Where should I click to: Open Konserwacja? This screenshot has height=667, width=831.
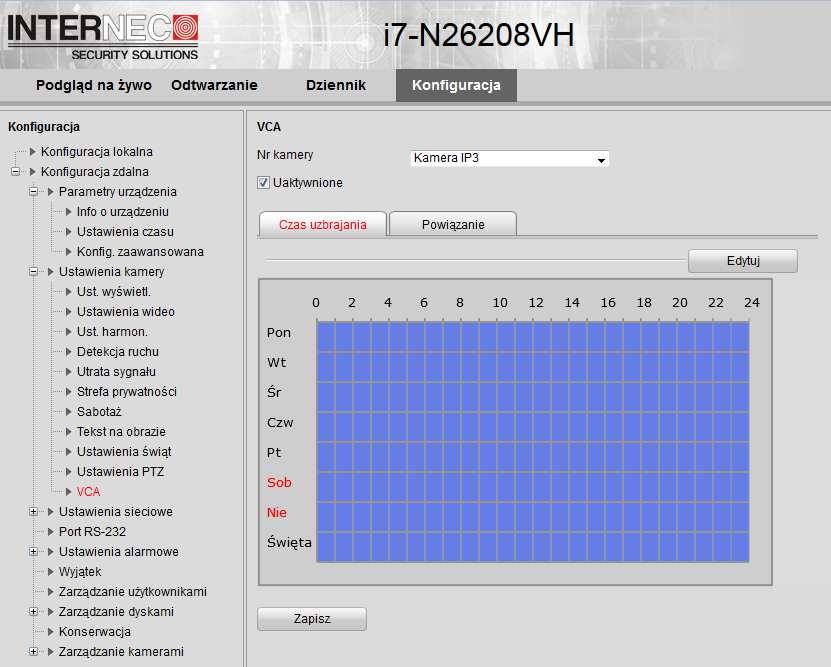click(94, 632)
